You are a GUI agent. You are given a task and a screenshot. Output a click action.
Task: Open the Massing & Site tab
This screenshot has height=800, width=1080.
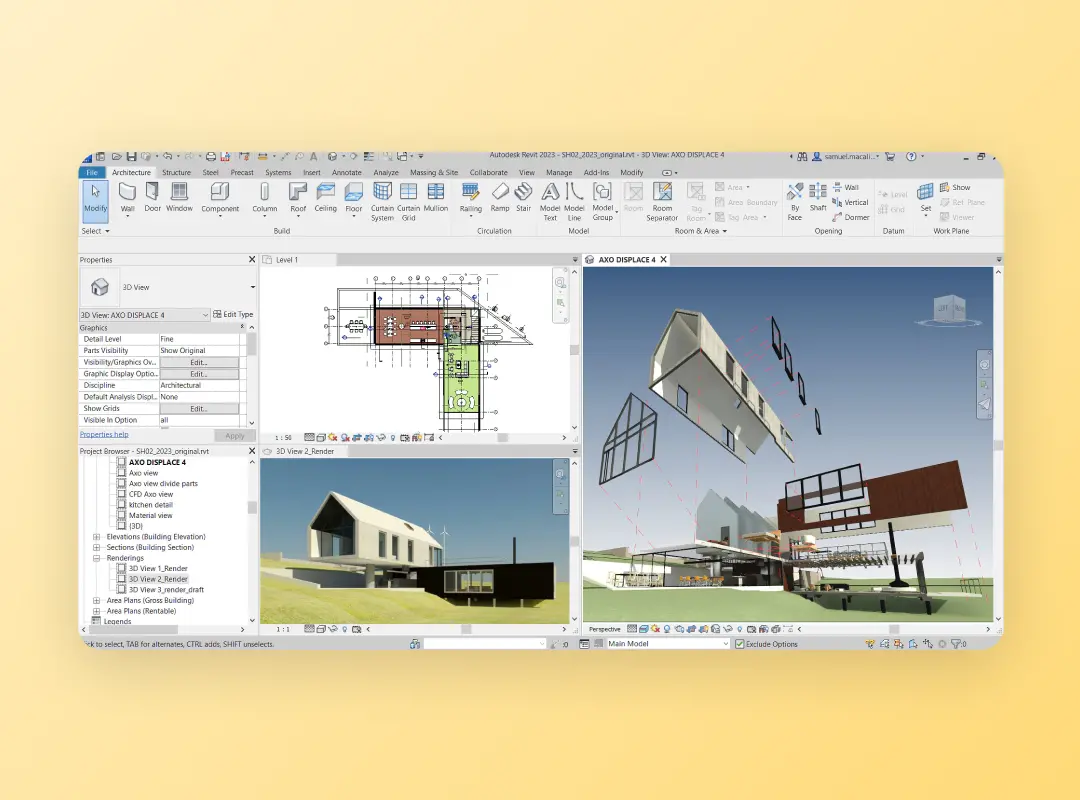(433, 172)
